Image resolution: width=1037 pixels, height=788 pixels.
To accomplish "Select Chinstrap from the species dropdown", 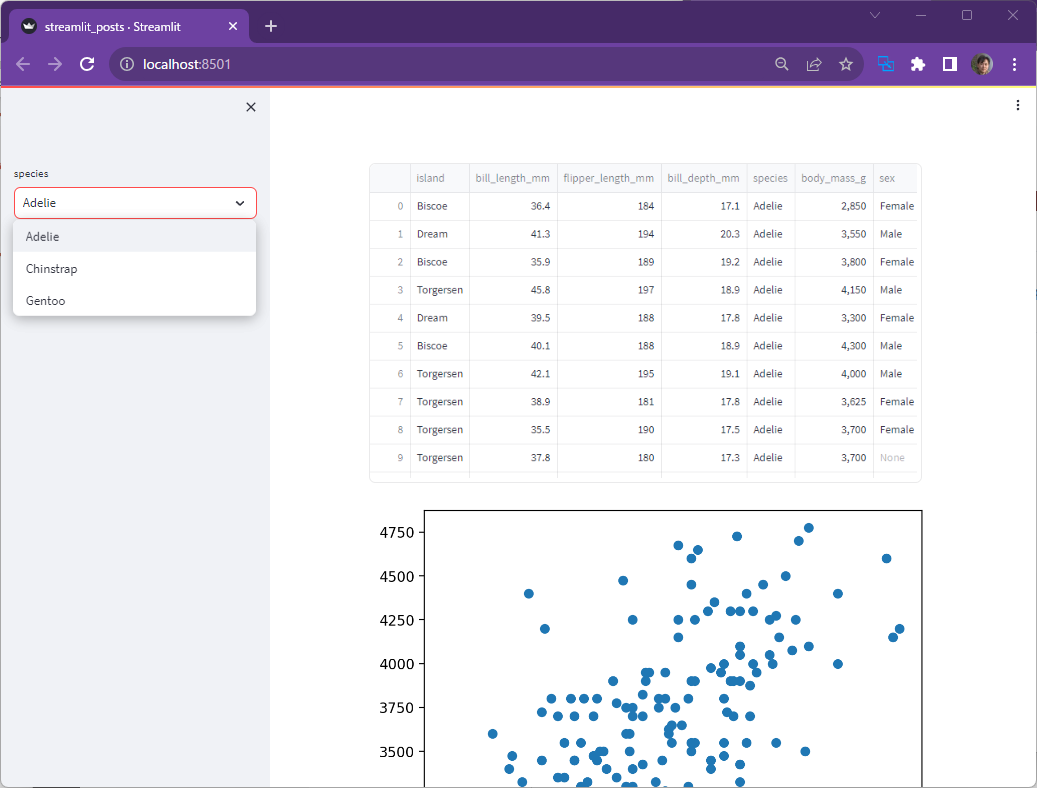I will click(51, 268).
